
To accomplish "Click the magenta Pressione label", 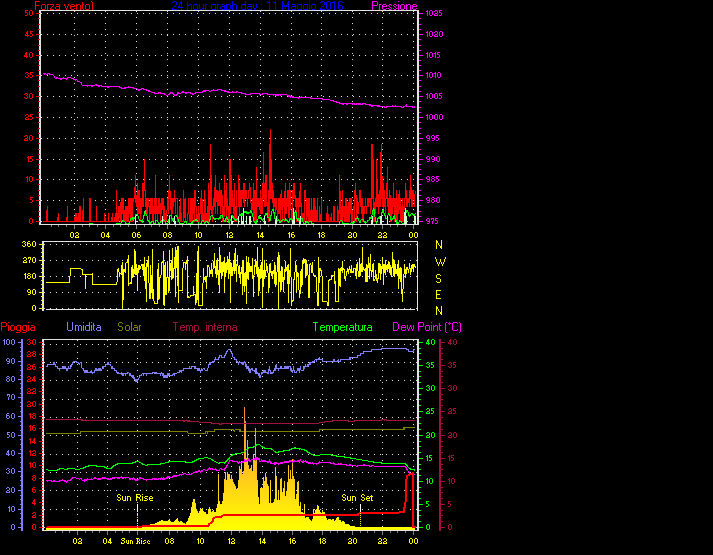I will (x=393, y=6).
